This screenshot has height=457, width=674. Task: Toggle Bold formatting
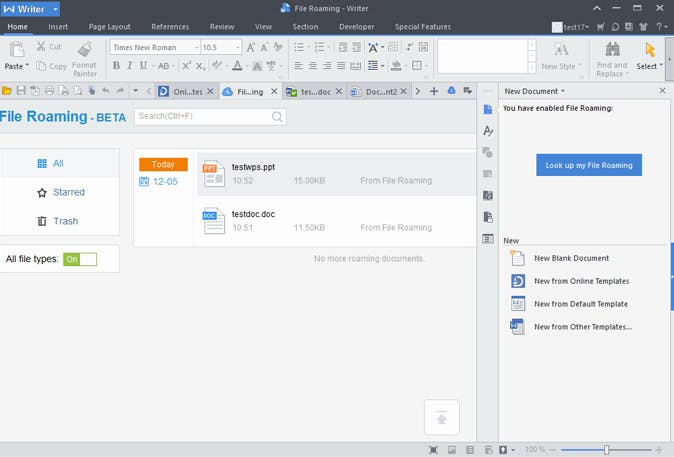tap(116, 66)
